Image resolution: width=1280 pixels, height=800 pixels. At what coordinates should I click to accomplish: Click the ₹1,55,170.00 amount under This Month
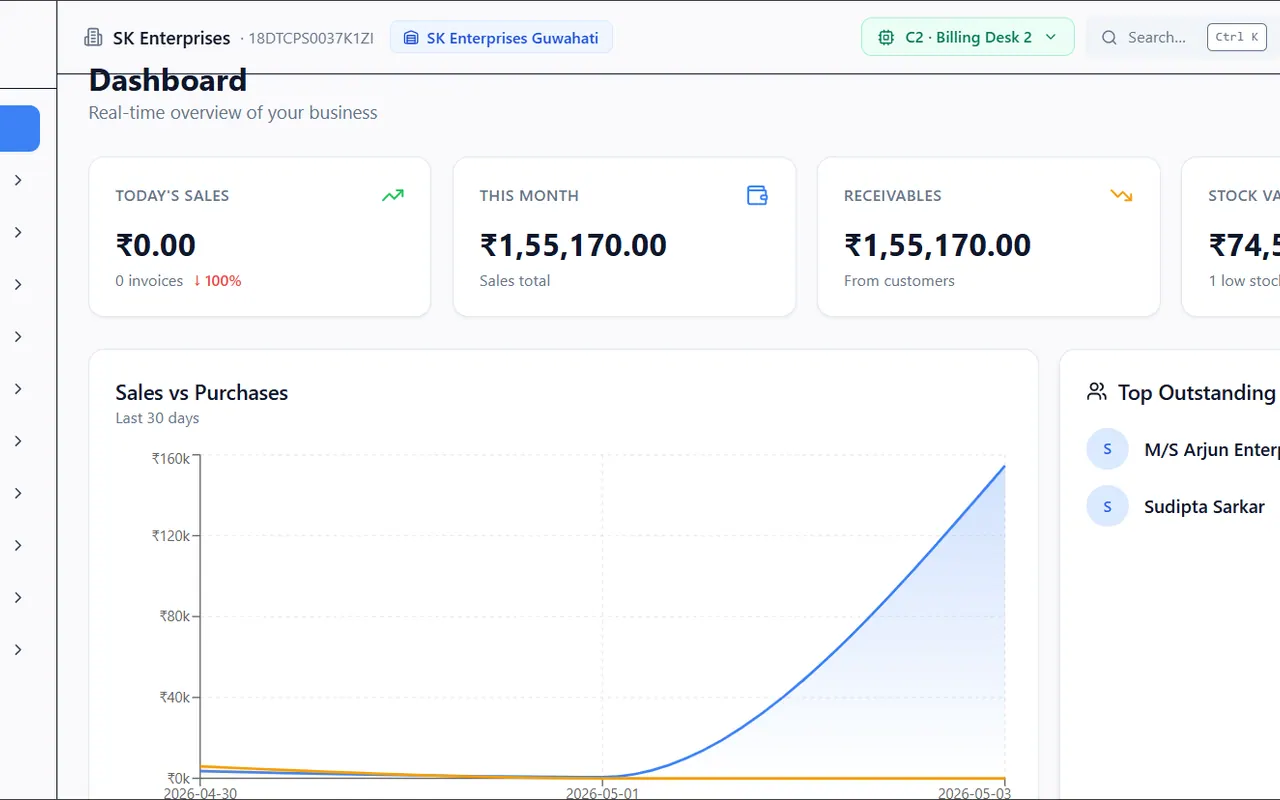pyautogui.click(x=573, y=245)
